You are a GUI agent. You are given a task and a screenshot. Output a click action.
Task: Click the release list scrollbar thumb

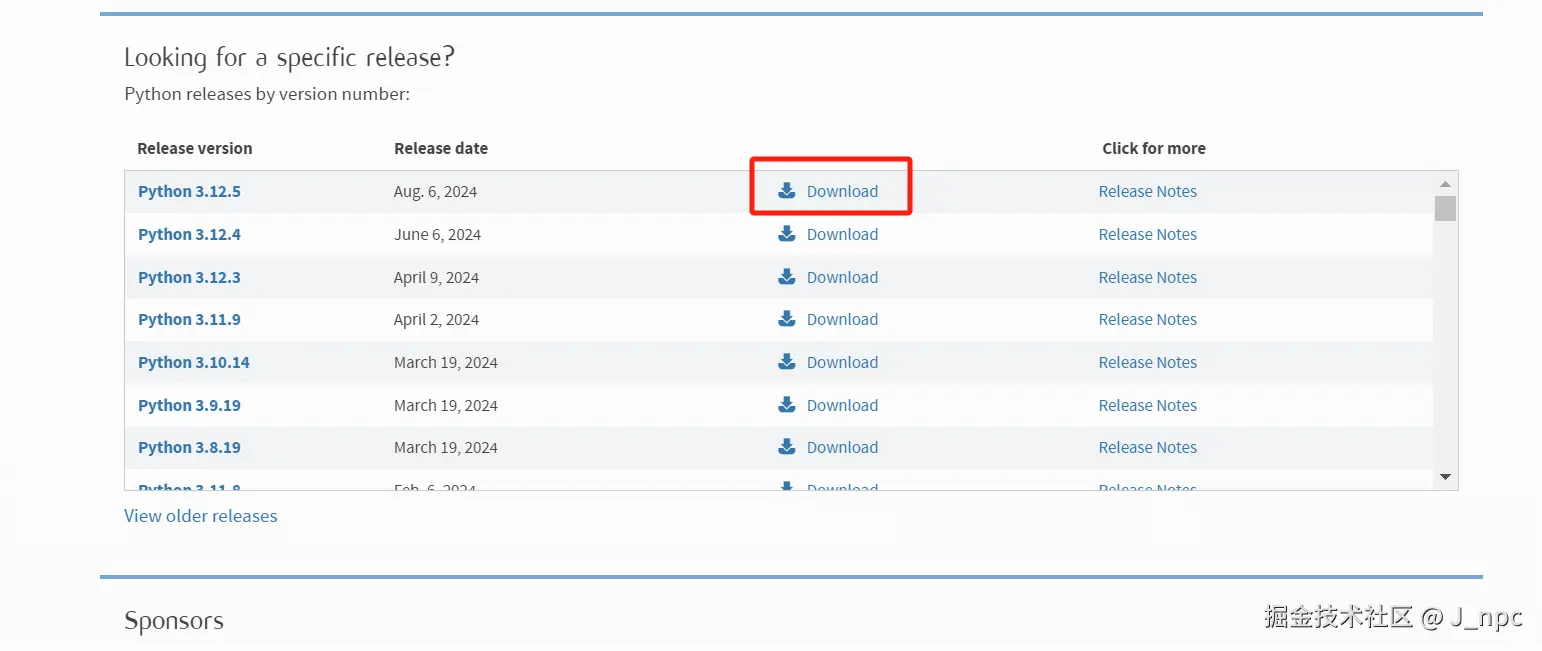coord(1445,208)
